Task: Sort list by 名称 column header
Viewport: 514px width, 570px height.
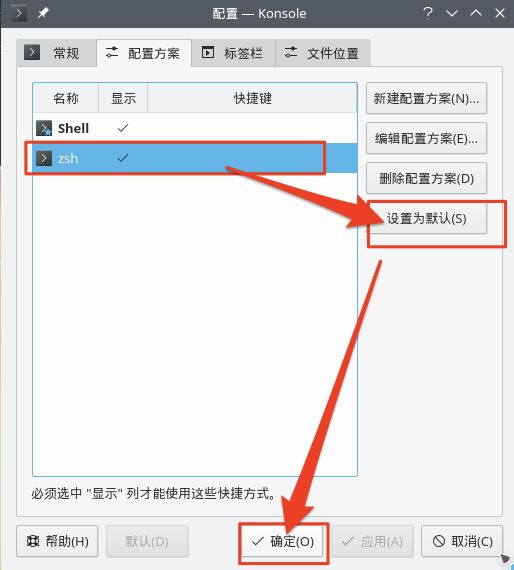Action: pos(65,98)
